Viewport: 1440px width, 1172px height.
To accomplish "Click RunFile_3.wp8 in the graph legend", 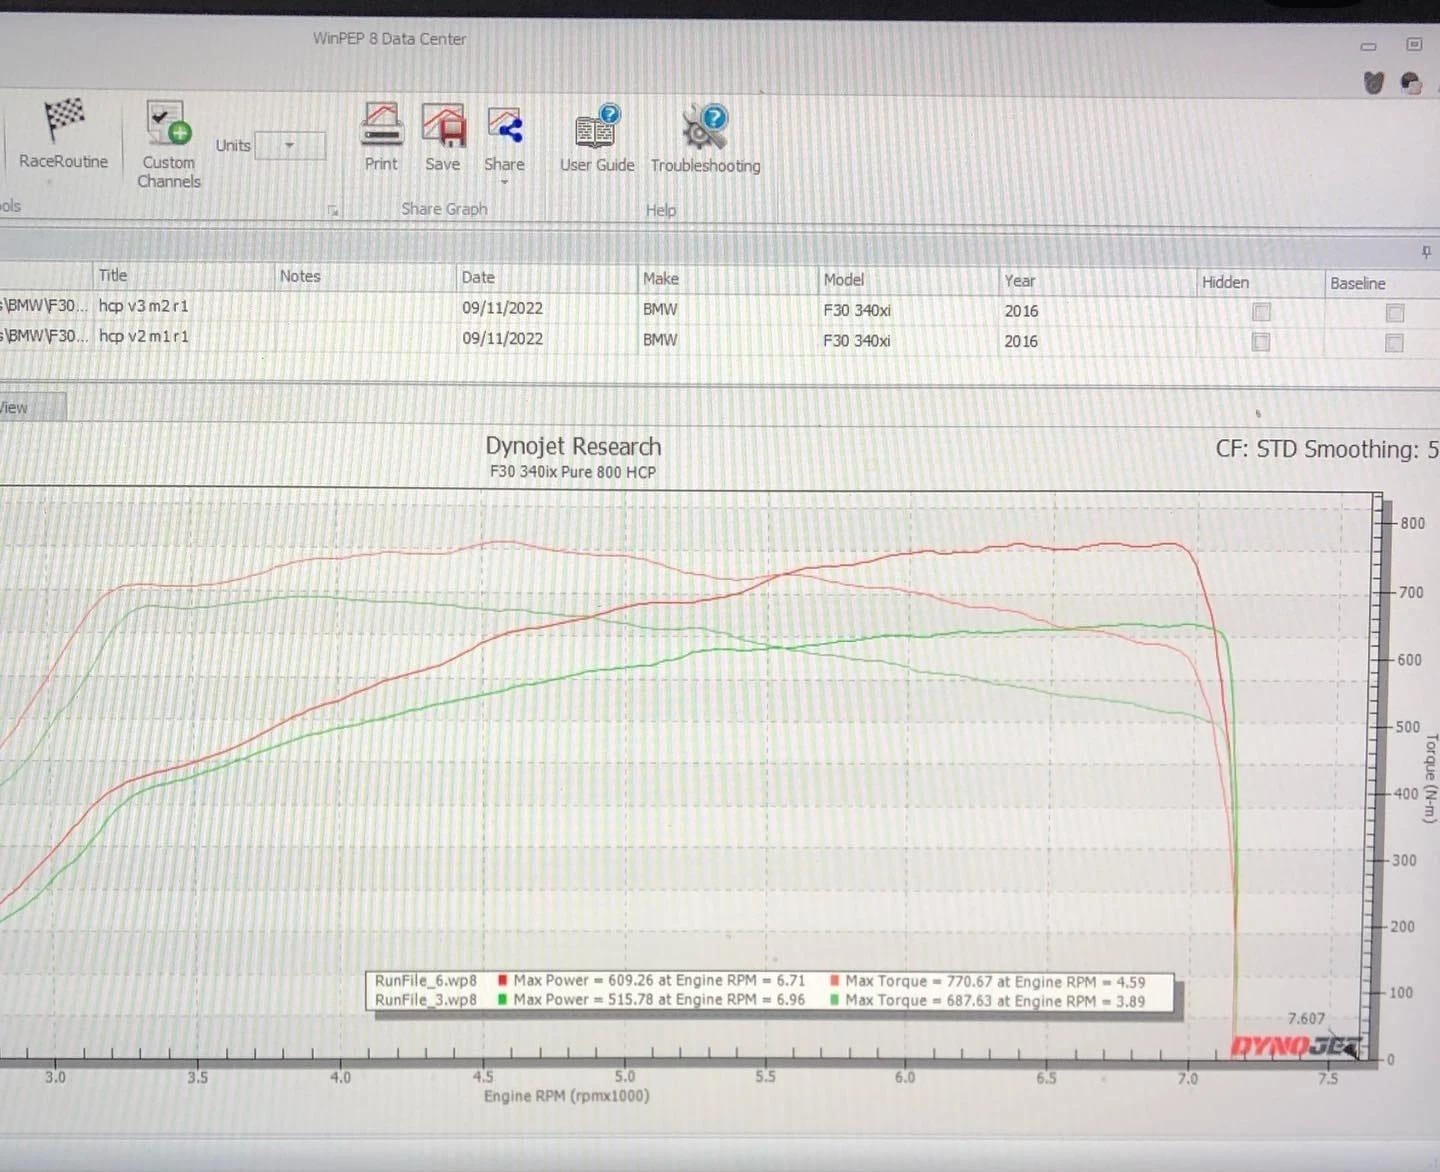I will (426, 999).
